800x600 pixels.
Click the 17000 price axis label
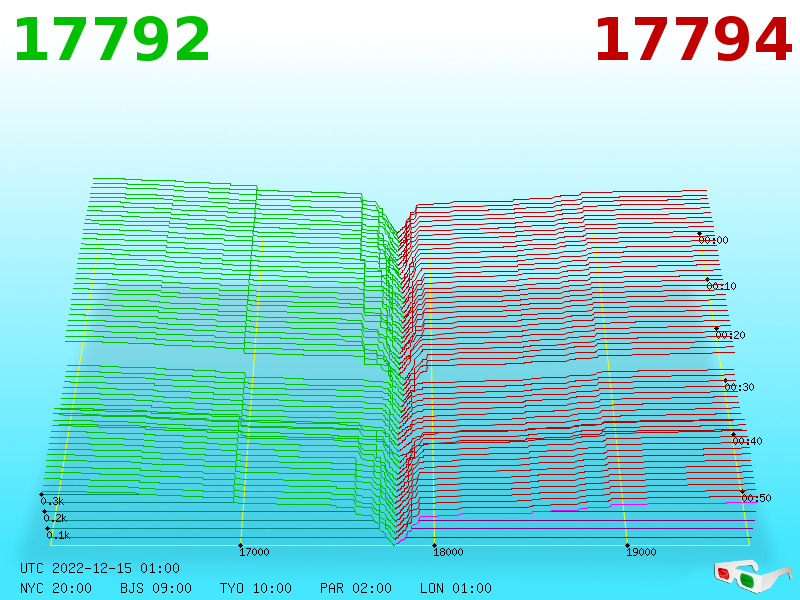[x=254, y=552]
